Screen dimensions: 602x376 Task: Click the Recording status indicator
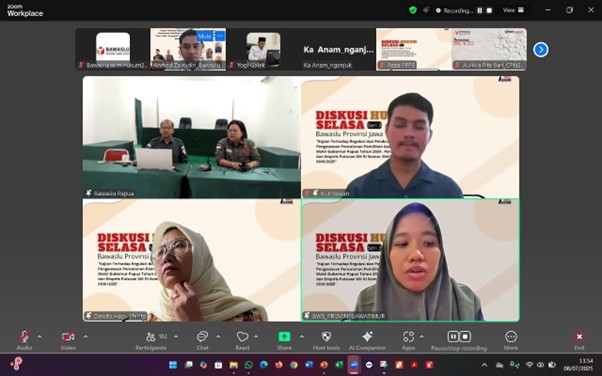point(455,11)
